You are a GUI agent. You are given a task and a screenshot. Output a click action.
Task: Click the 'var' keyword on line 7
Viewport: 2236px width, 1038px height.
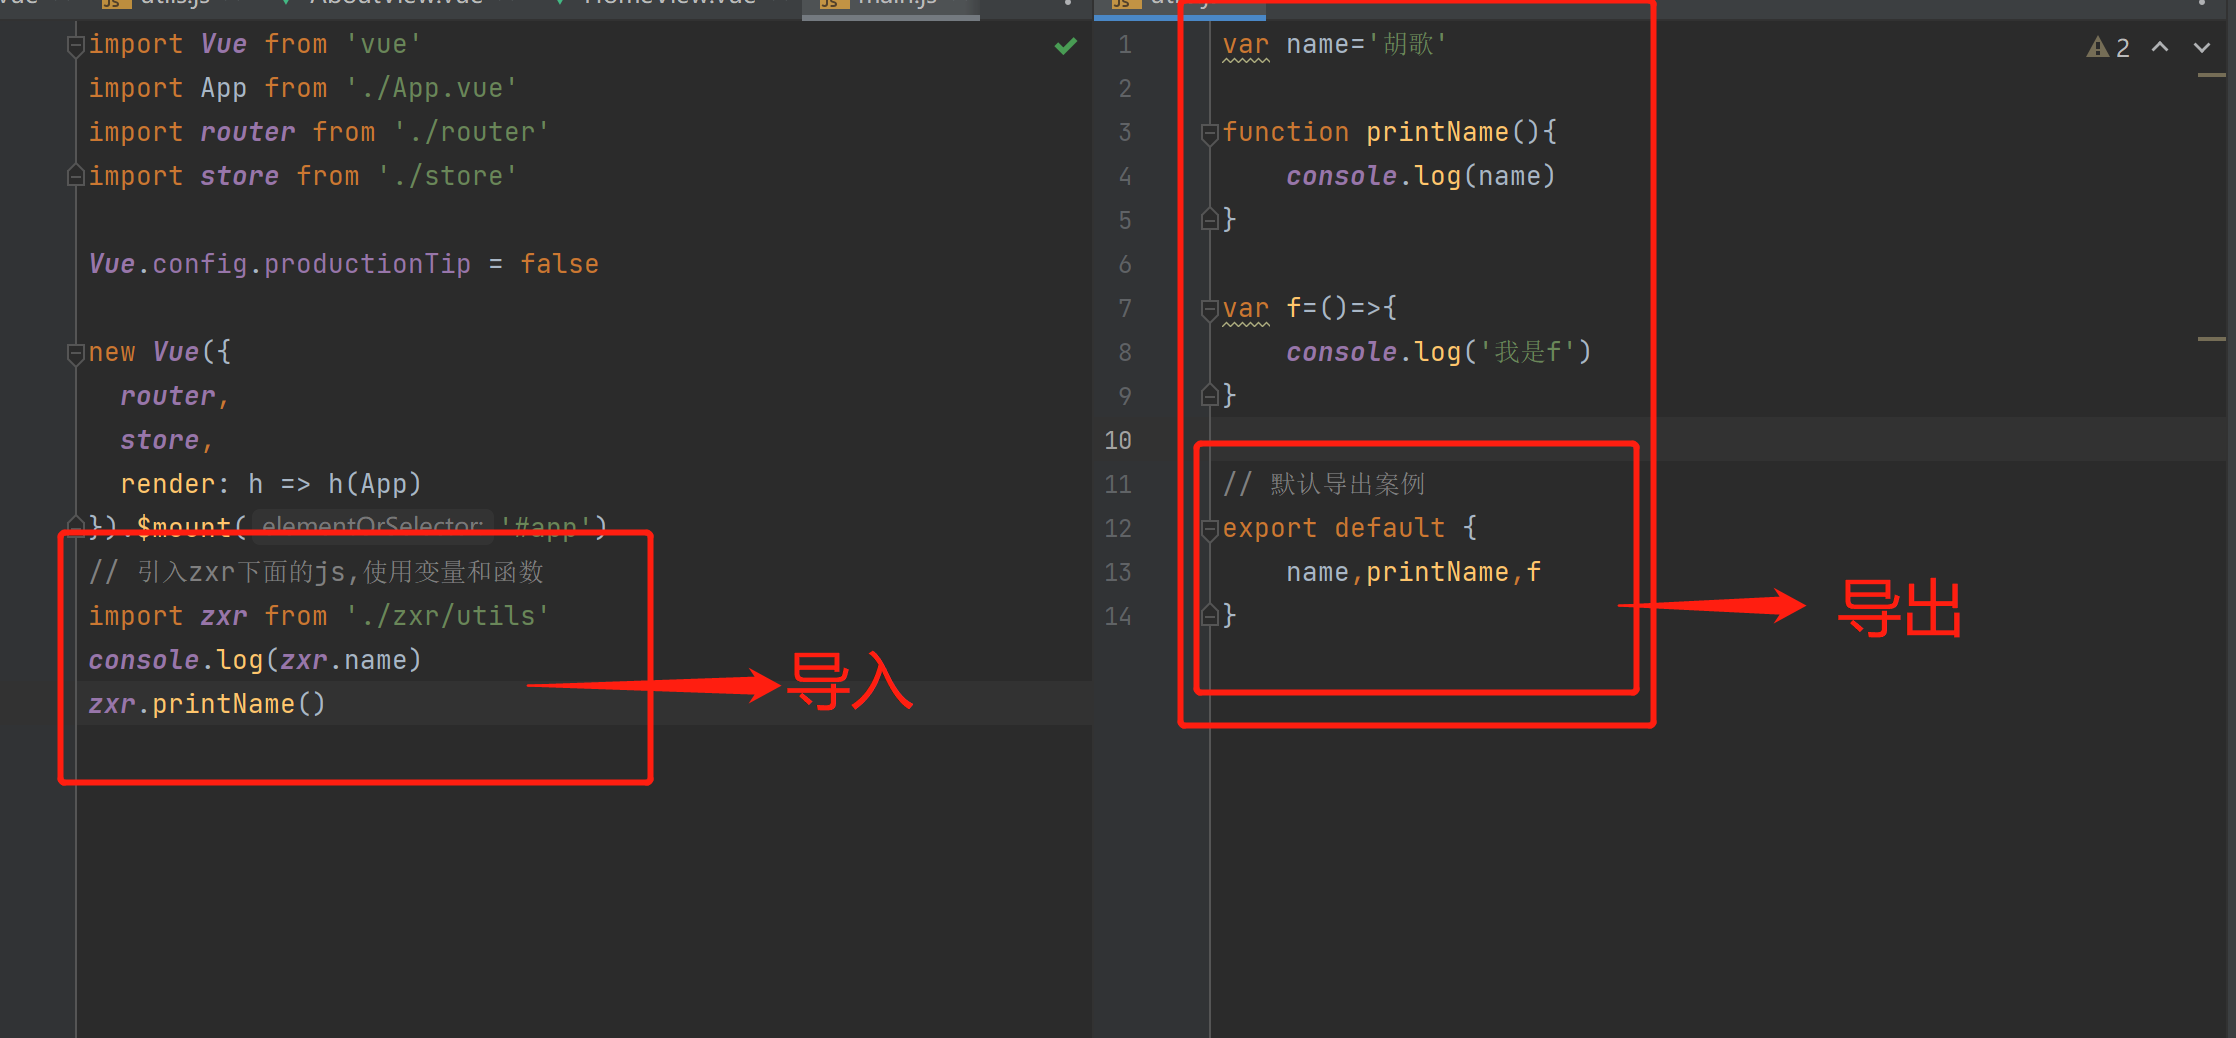pos(1245,309)
